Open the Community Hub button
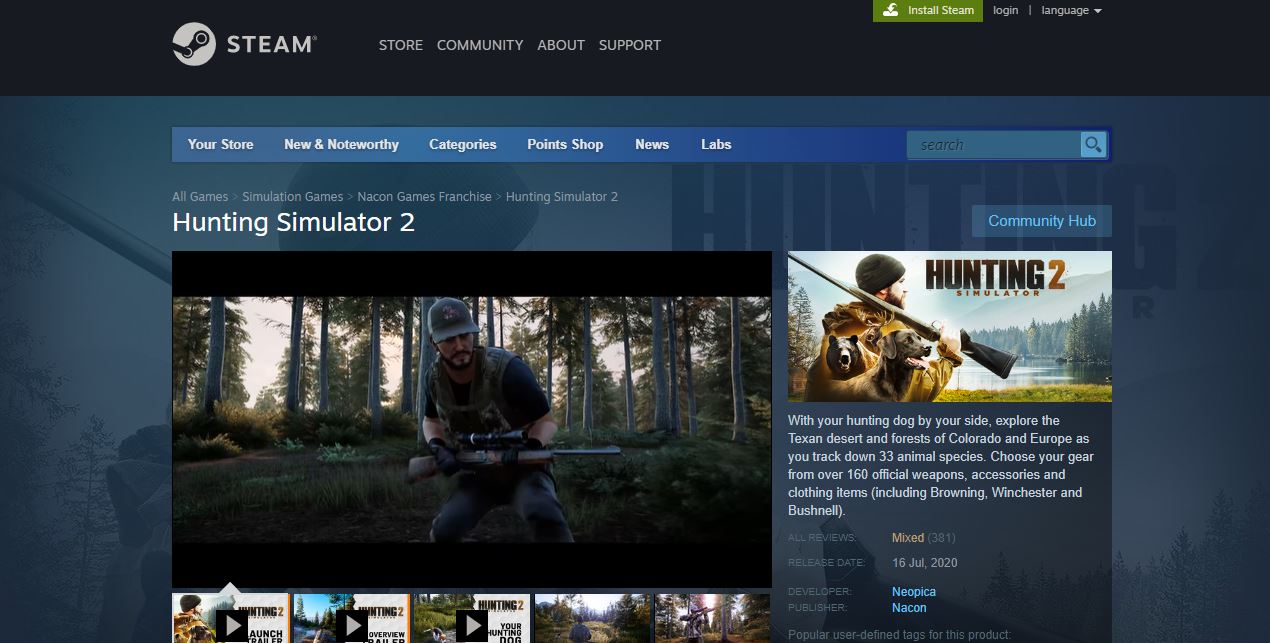Image resolution: width=1270 pixels, height=643 pixels. (1042, 221)
